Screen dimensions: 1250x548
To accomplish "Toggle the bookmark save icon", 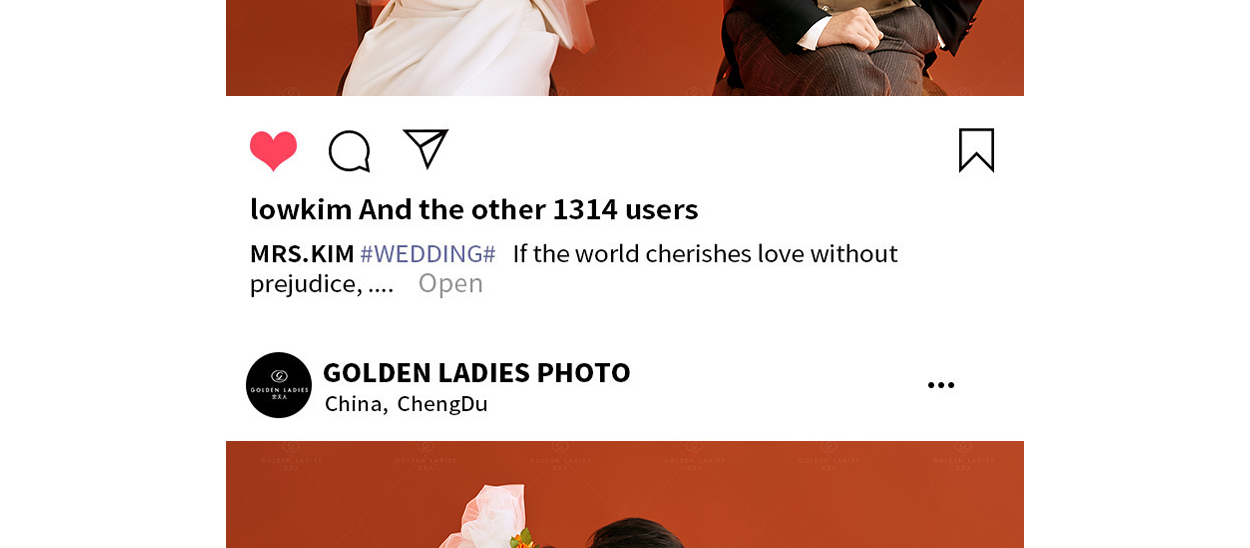I will 976,150.
